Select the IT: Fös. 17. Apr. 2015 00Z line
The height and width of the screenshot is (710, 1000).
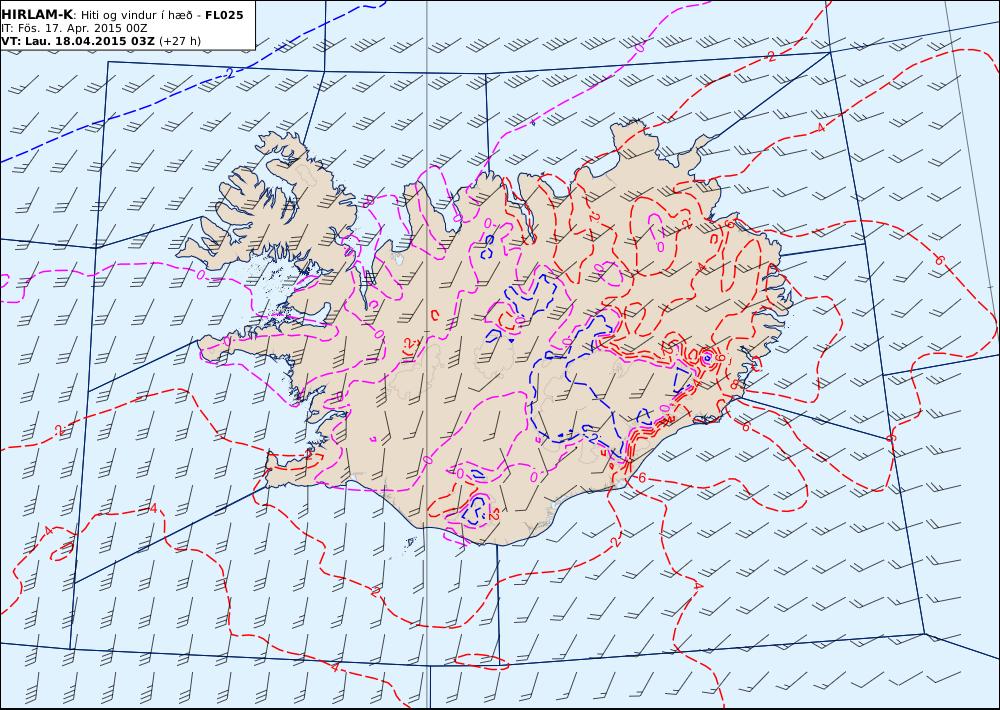74,28
